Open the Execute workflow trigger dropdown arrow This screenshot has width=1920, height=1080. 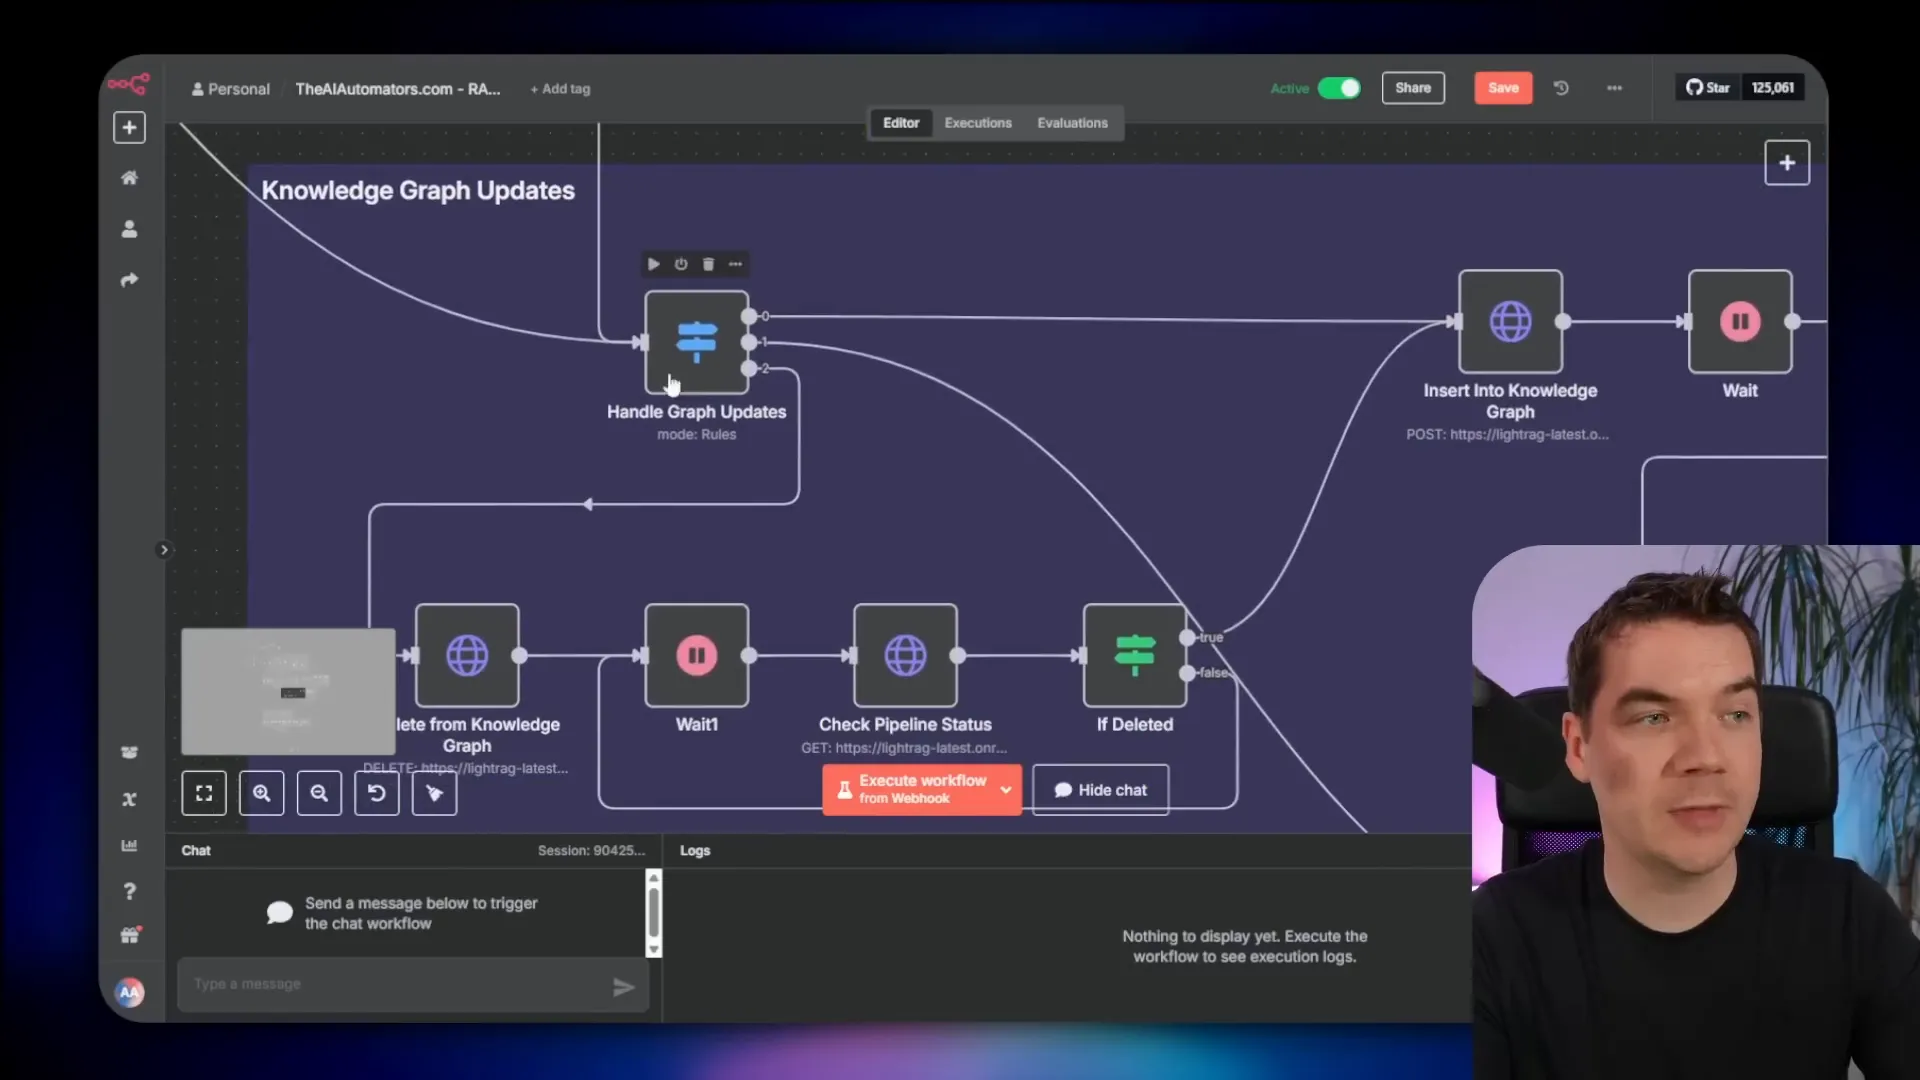pyautogui.click(x=1006, y=790)
